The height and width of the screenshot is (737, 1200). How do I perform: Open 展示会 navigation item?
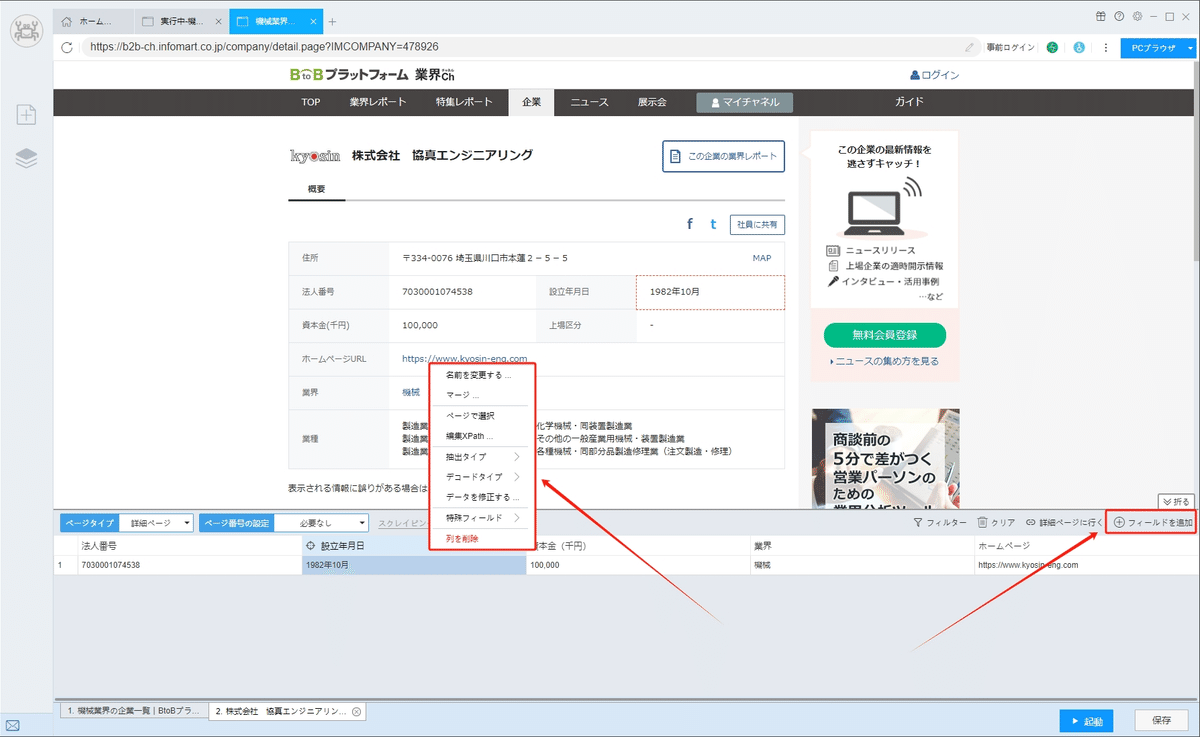[x=652, y=102]
